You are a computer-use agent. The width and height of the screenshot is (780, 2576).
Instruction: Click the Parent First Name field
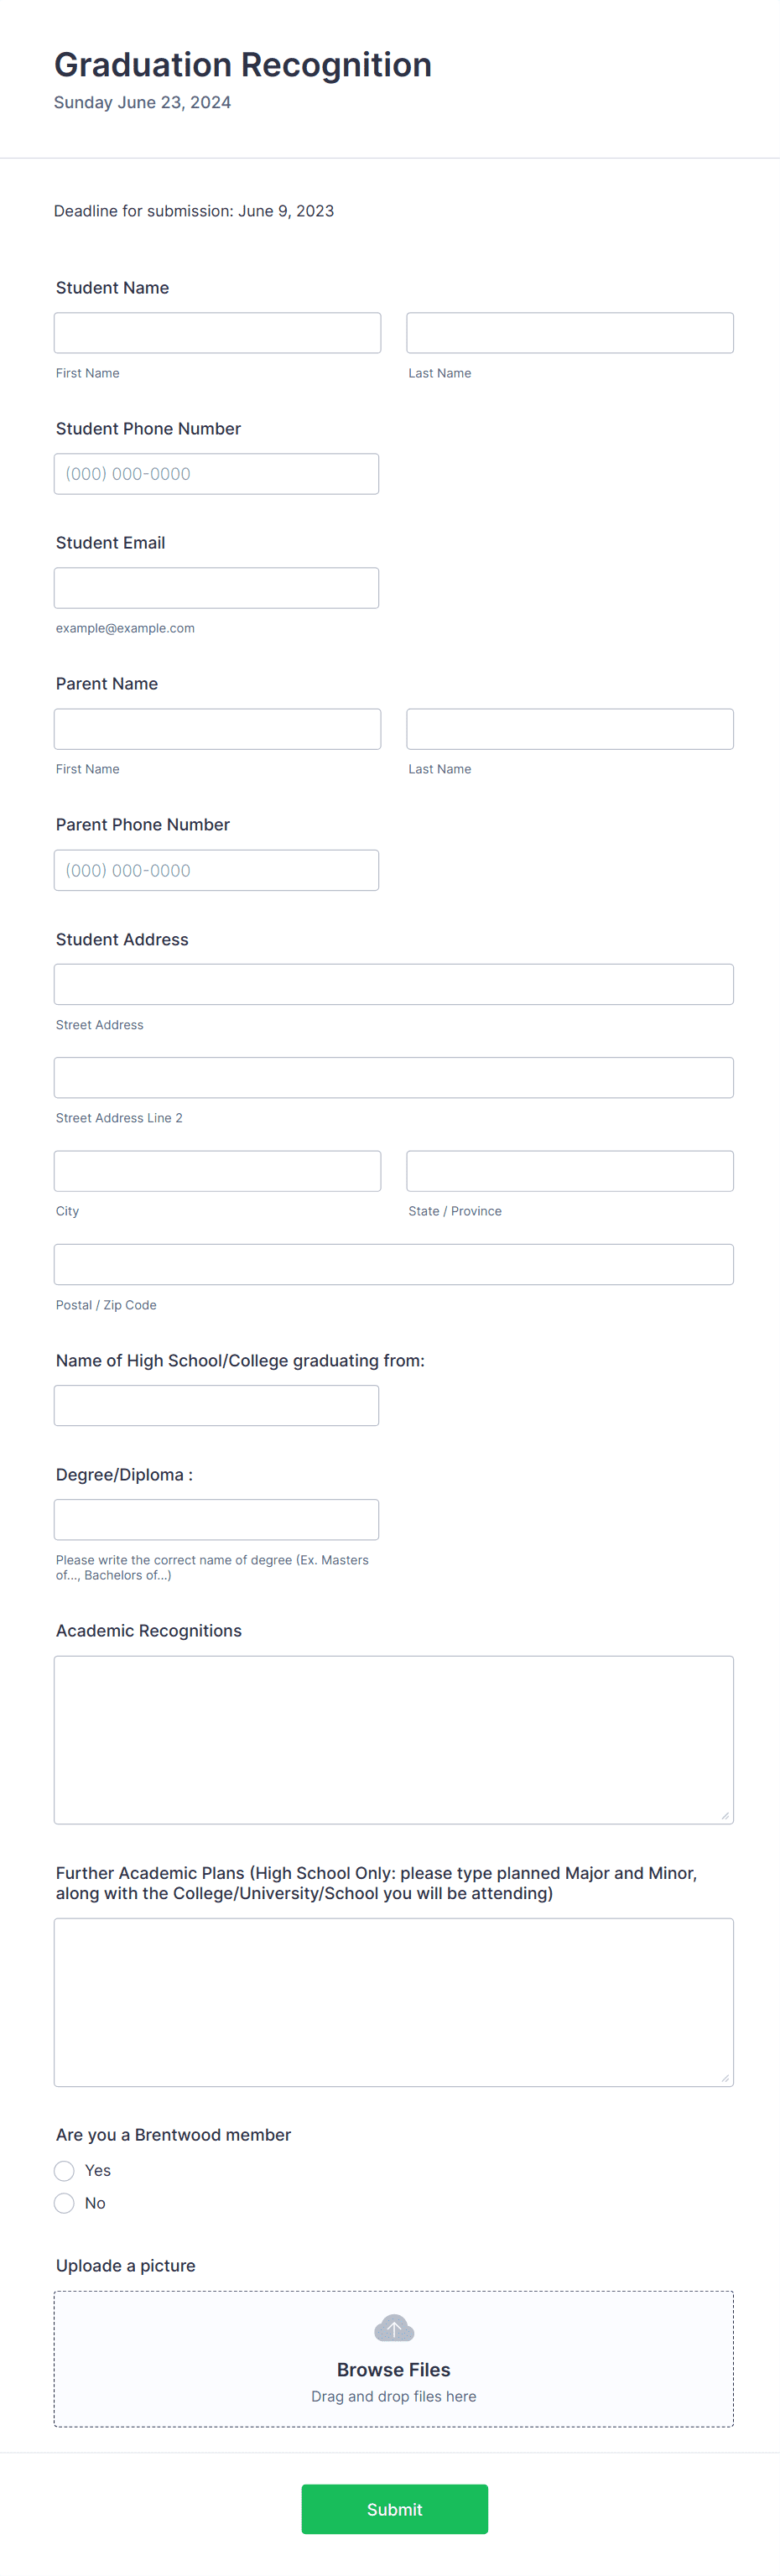coord(217,728)
